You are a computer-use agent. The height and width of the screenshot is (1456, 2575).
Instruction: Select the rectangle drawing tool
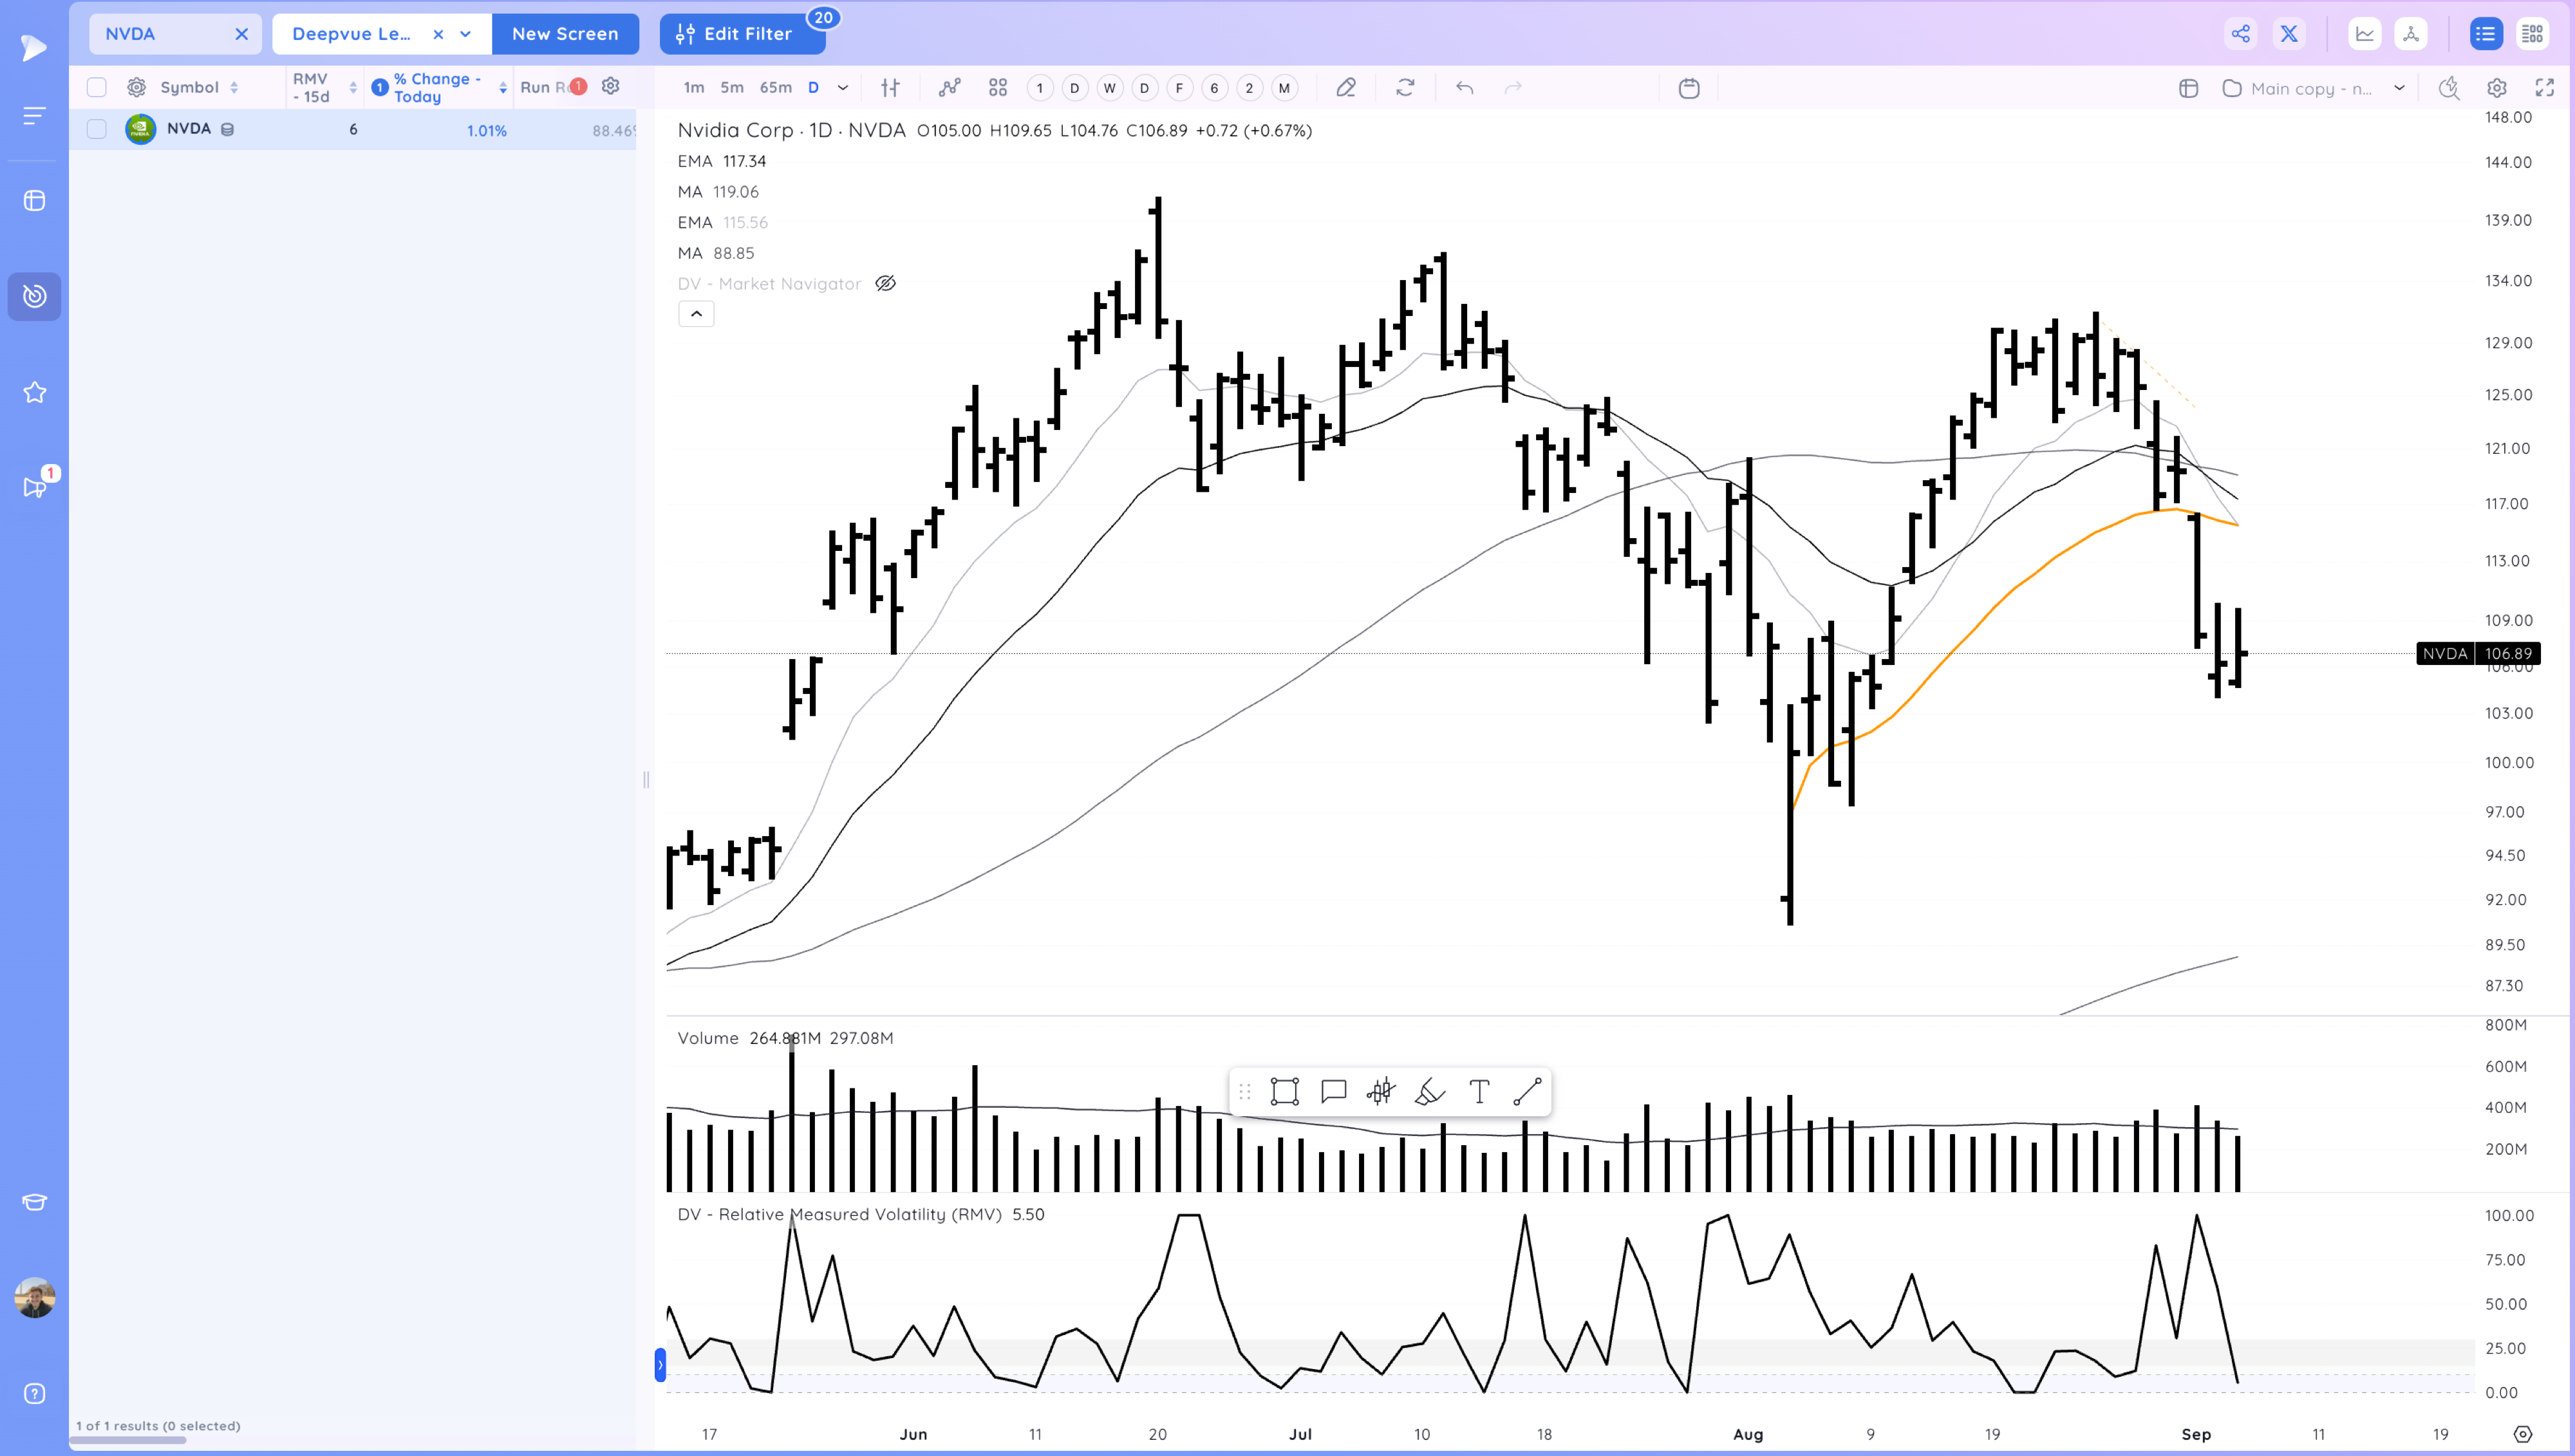click(1284, 1091)
